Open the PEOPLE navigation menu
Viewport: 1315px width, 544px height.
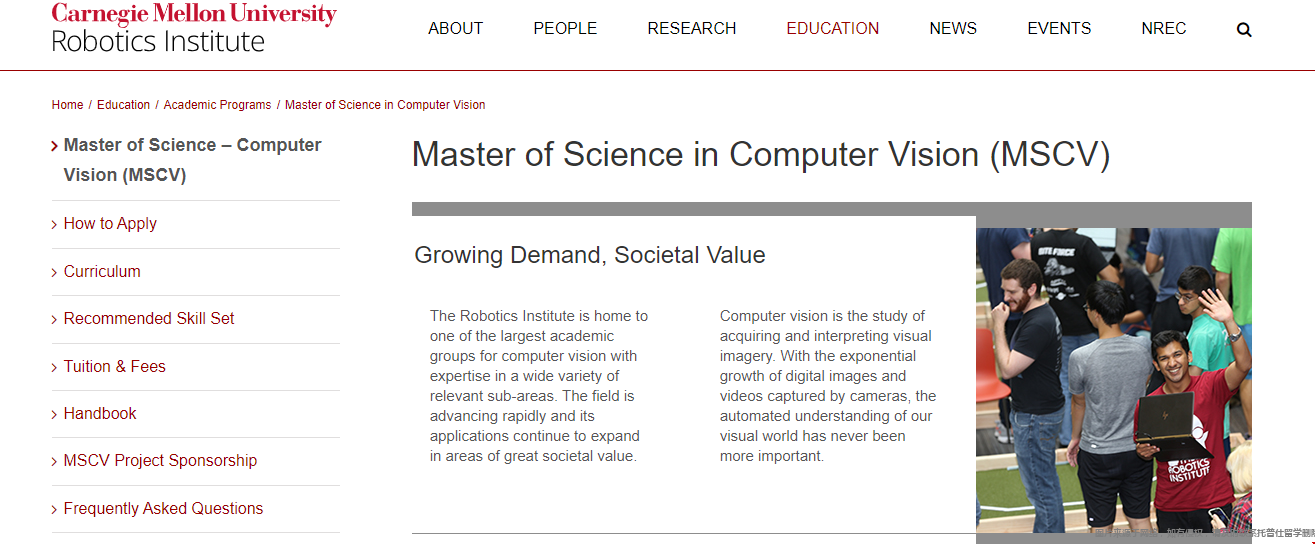[565, 29]
